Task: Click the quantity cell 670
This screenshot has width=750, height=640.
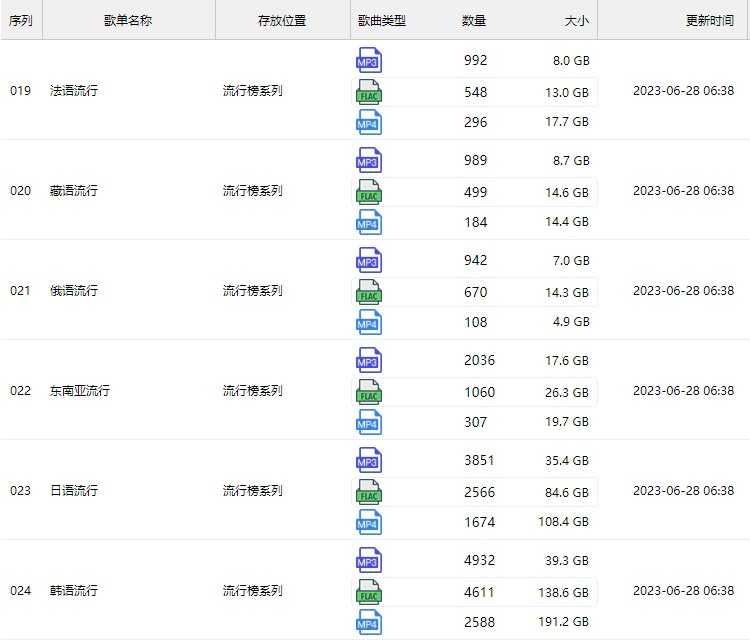Action: [475, 292]
